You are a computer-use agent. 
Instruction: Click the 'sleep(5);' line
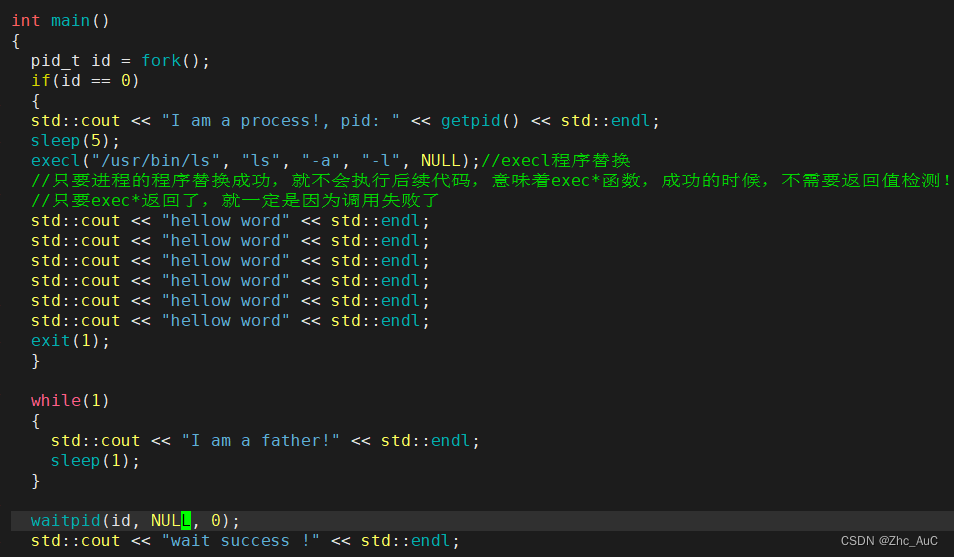[75, 141]
